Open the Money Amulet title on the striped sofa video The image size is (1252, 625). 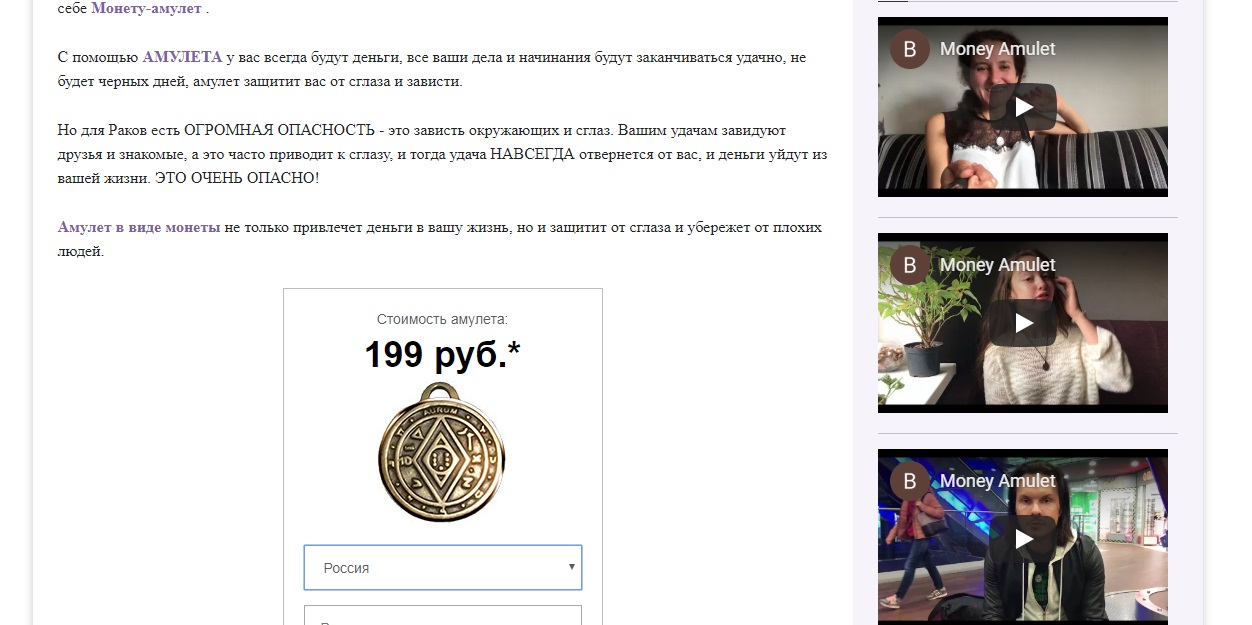click(x=997, y=49)
